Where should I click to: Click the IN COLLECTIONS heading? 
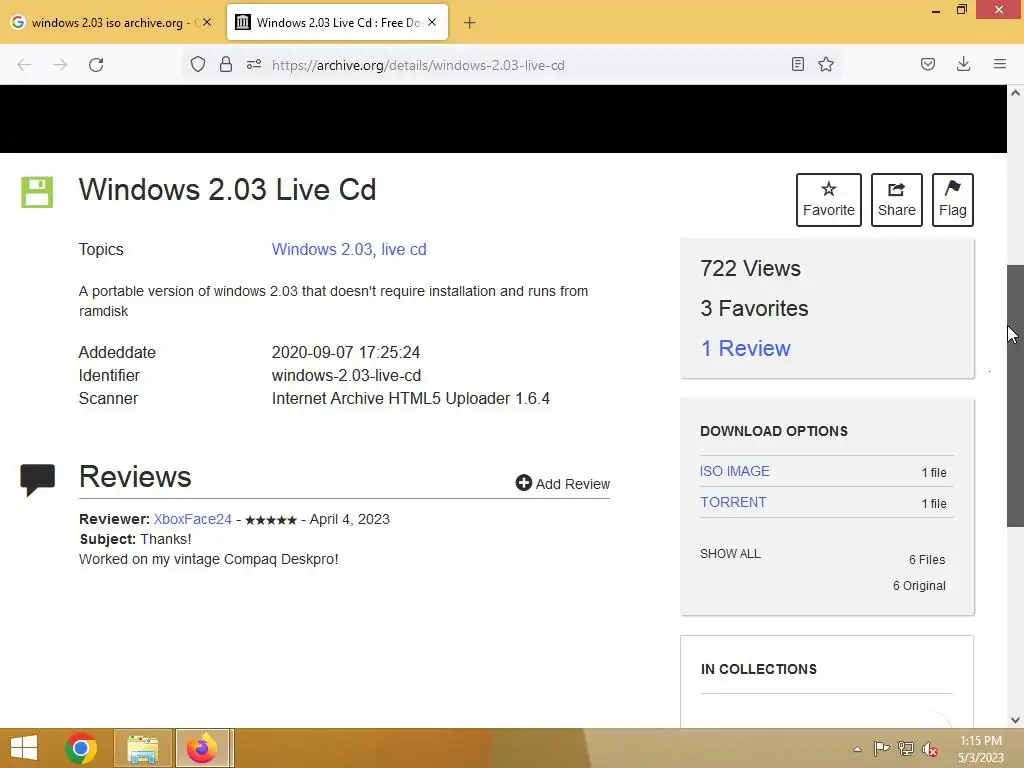pyautogui.click(x=759, y=669)
